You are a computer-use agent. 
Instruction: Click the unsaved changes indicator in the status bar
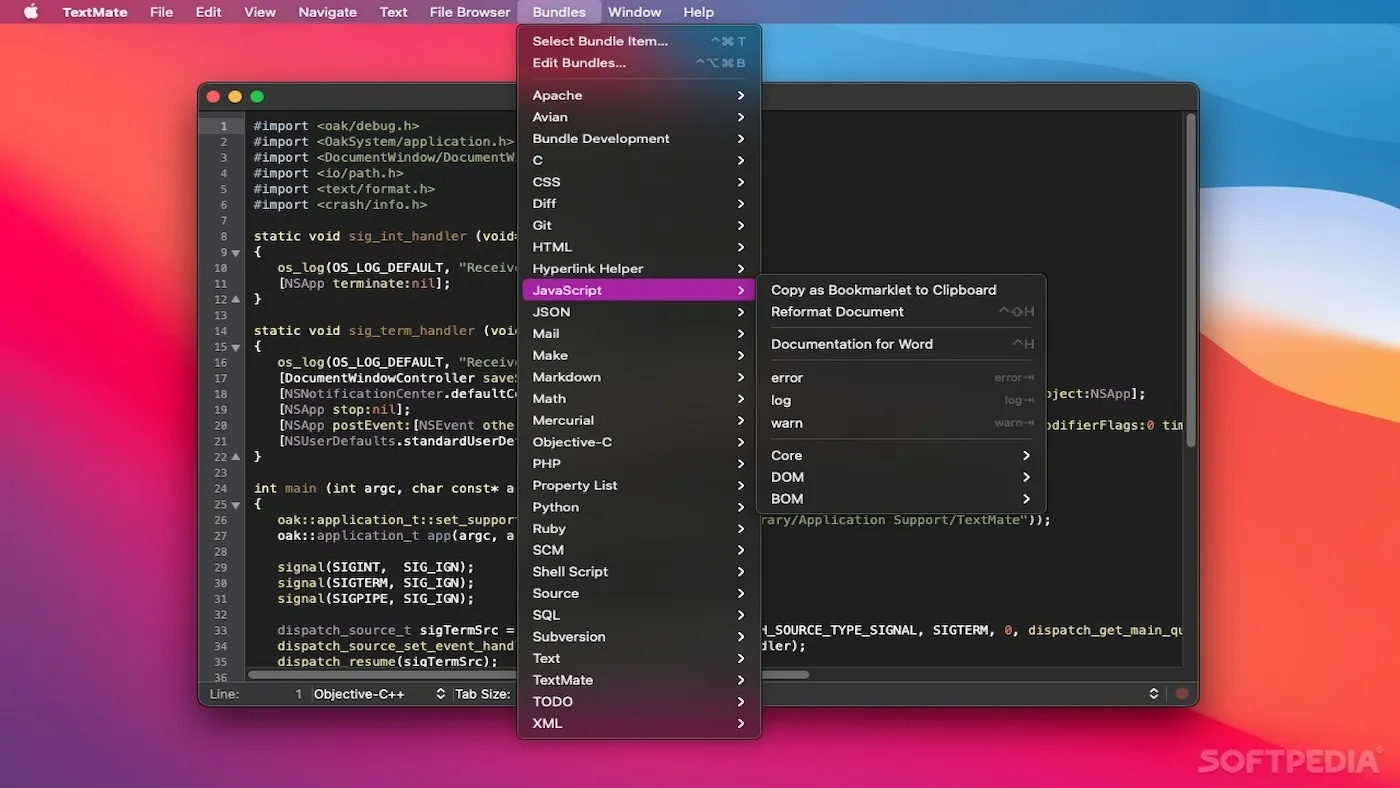[x=1182, y=692]
